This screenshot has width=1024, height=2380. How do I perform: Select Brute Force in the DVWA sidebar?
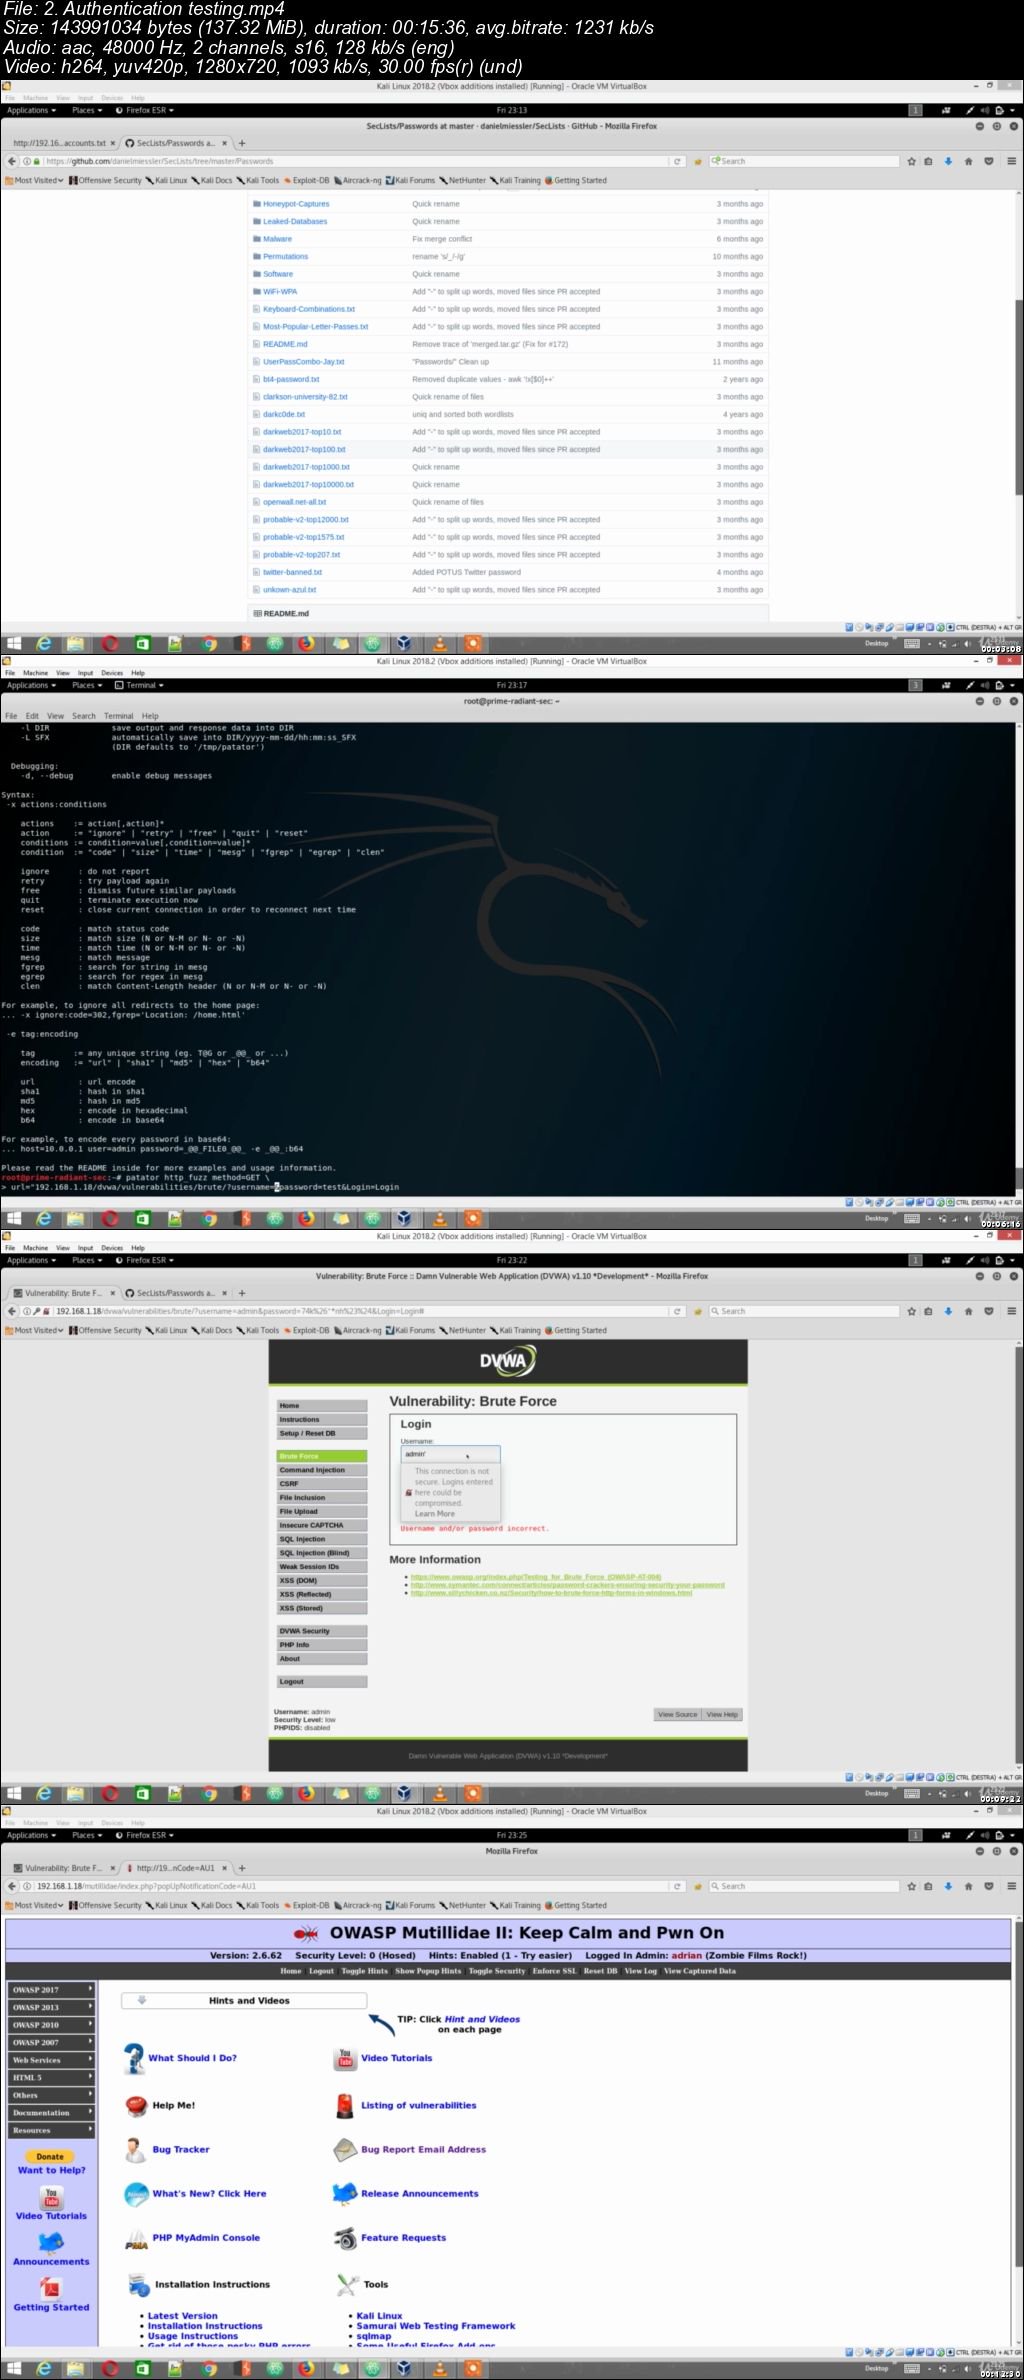(322, 1456)
